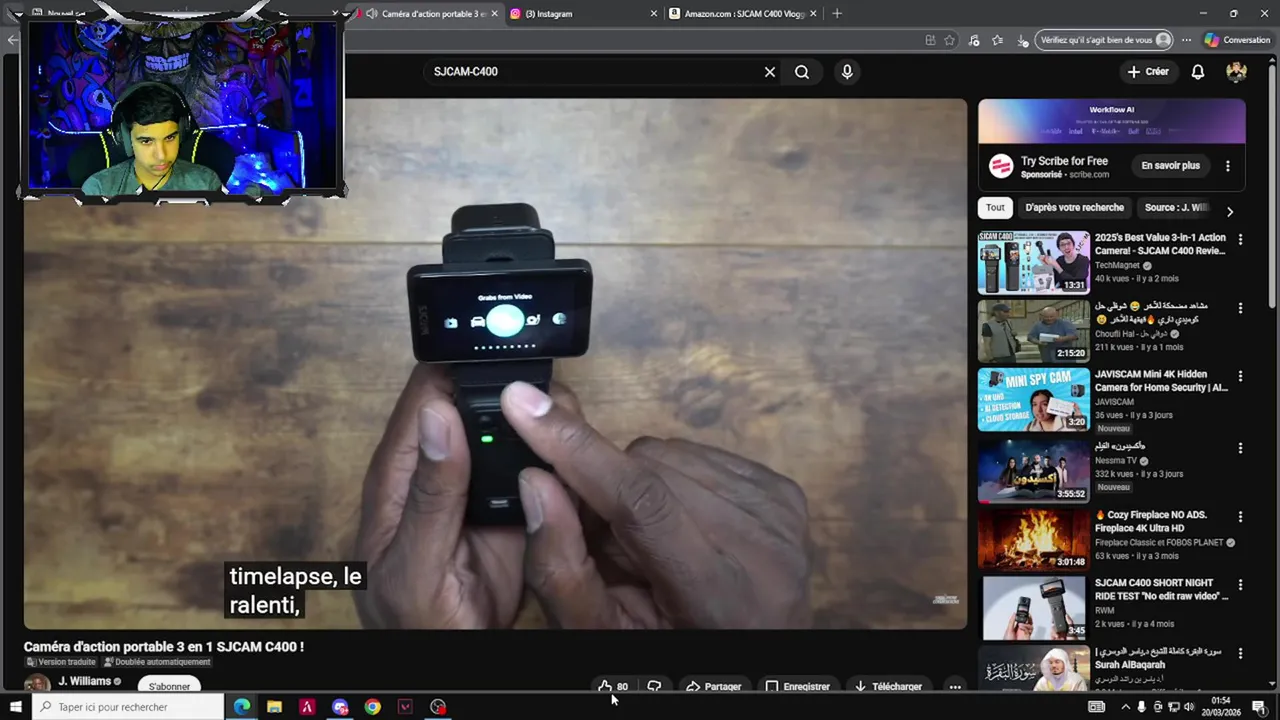Viewport: 1280px width, 720px height.
Task: Open Microsoft Edge from taskbar
Action: (242, 707)
